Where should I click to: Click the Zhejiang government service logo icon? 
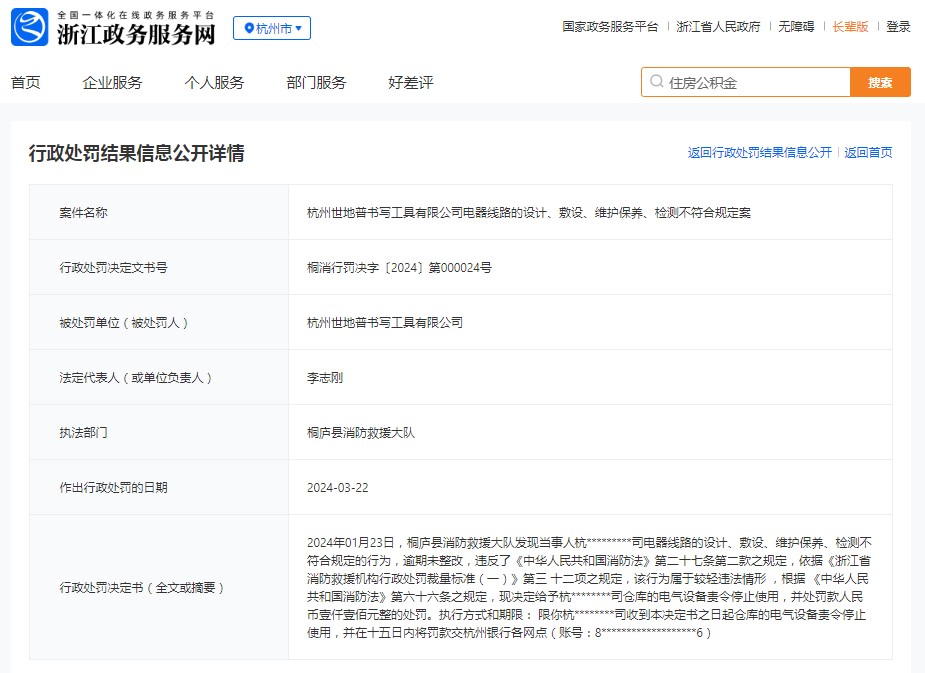click(x=29, y=27)
